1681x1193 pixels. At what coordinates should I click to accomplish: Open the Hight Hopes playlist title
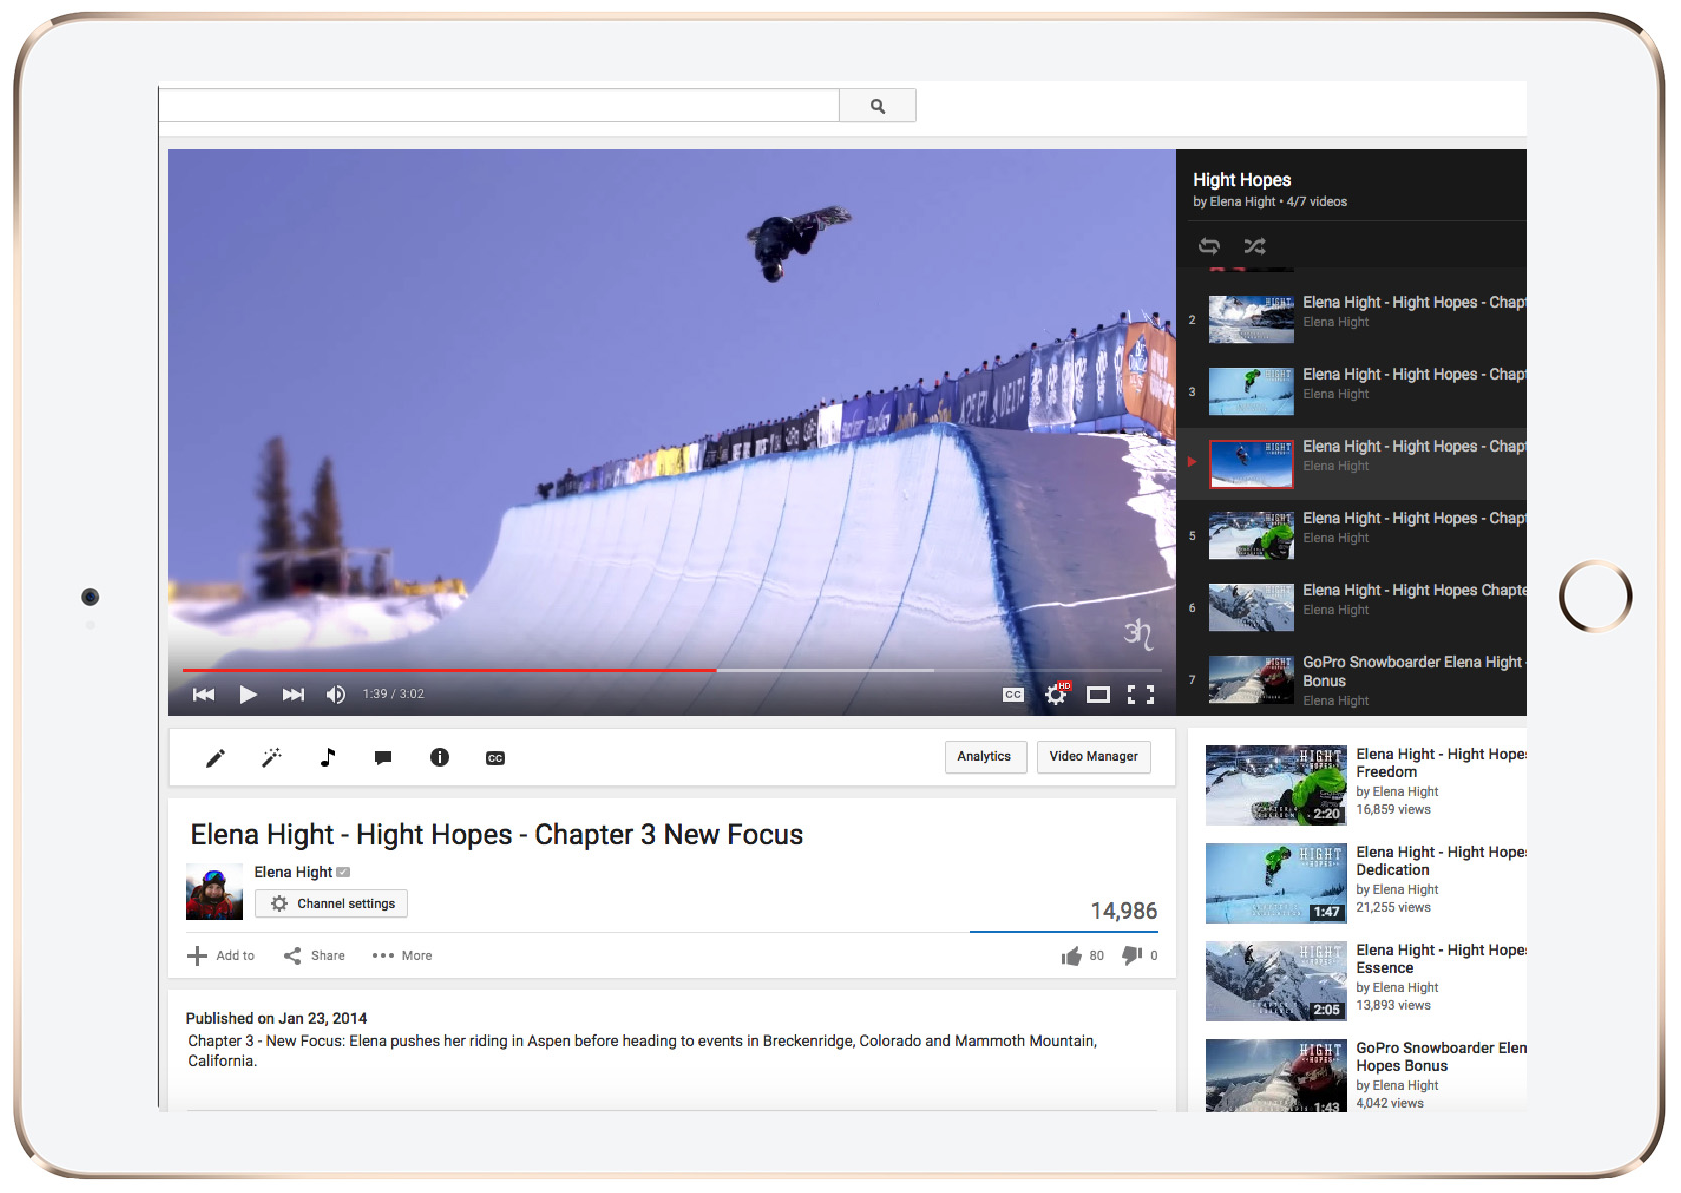(x=1242, y=180)
